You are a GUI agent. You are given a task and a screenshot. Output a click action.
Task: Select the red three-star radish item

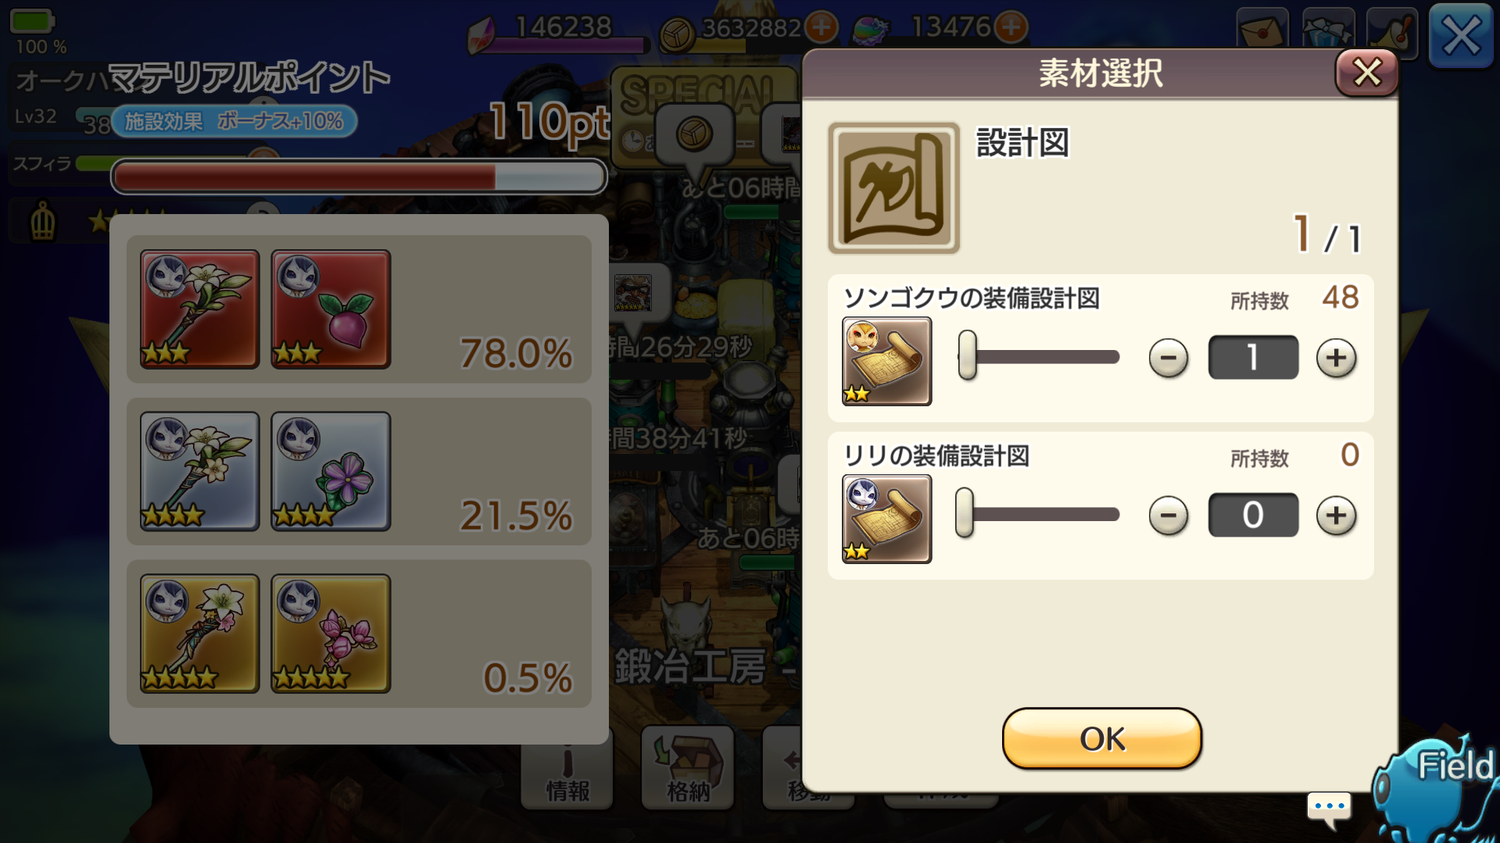(331, 309)
